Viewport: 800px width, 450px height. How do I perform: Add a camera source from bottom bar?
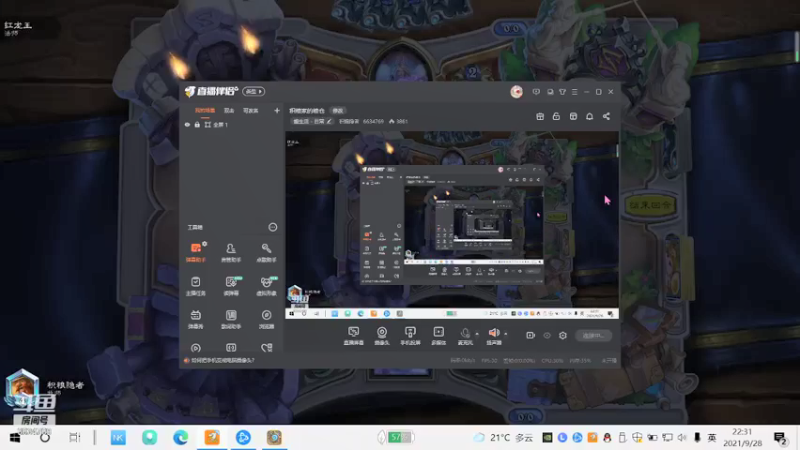pyautogui.click(x=382, y=336)
